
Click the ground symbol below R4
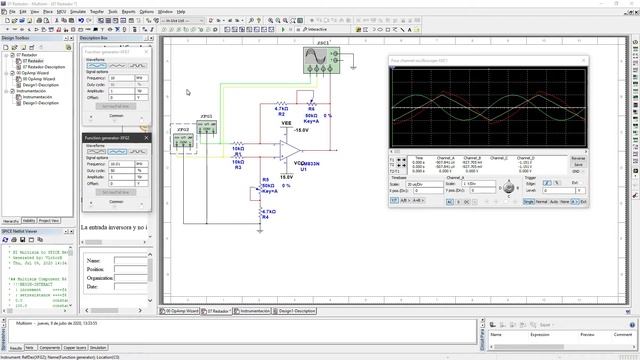click(260, 231)
